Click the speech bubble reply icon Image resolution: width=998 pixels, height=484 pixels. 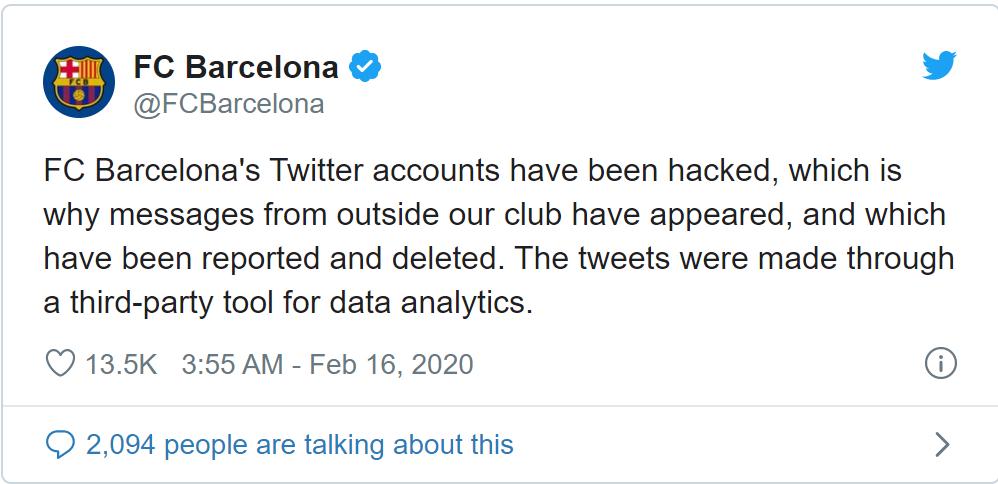click(61, 444)
